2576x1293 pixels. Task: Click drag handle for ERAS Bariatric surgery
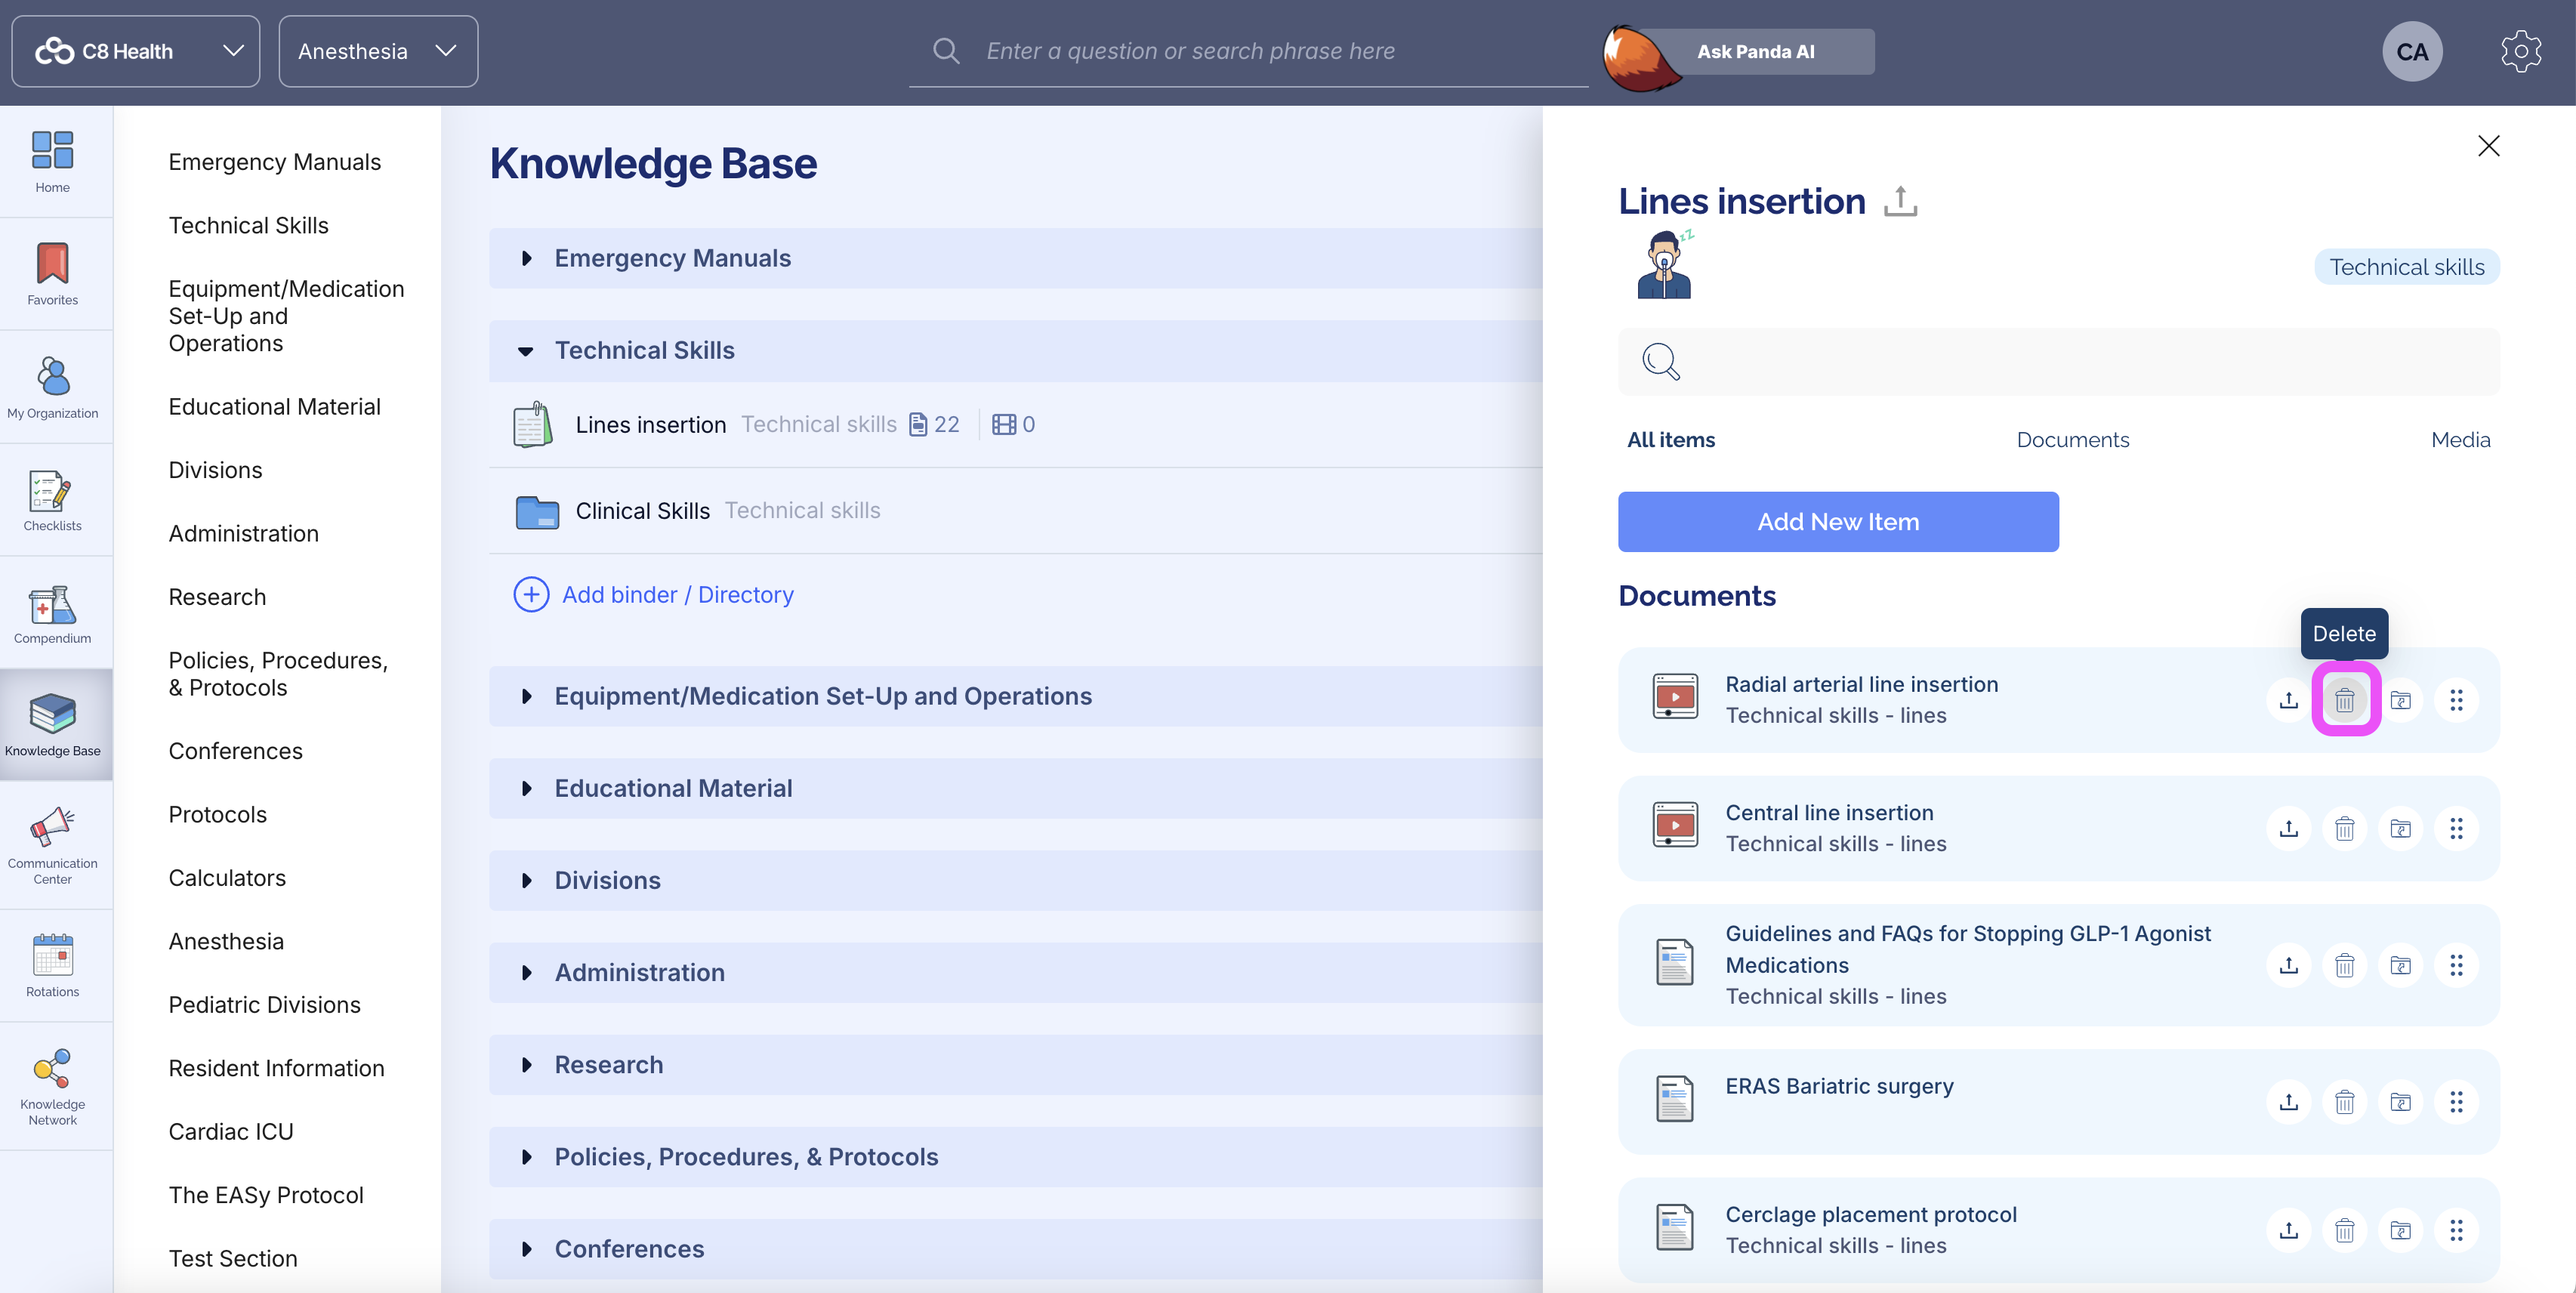point(2456,1102)
